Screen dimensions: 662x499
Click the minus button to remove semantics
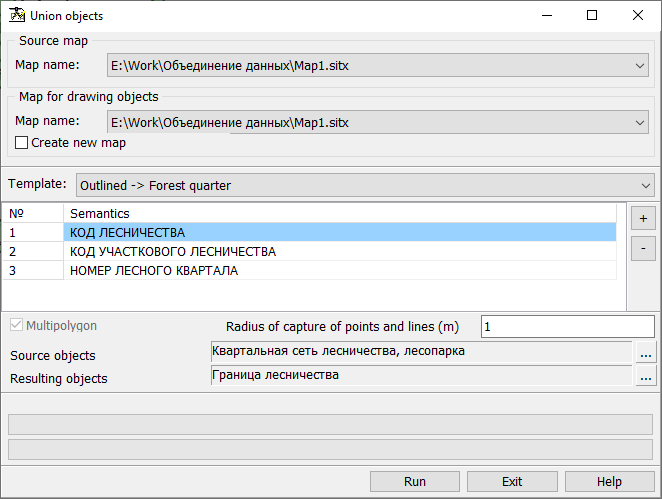pos(643,247)
